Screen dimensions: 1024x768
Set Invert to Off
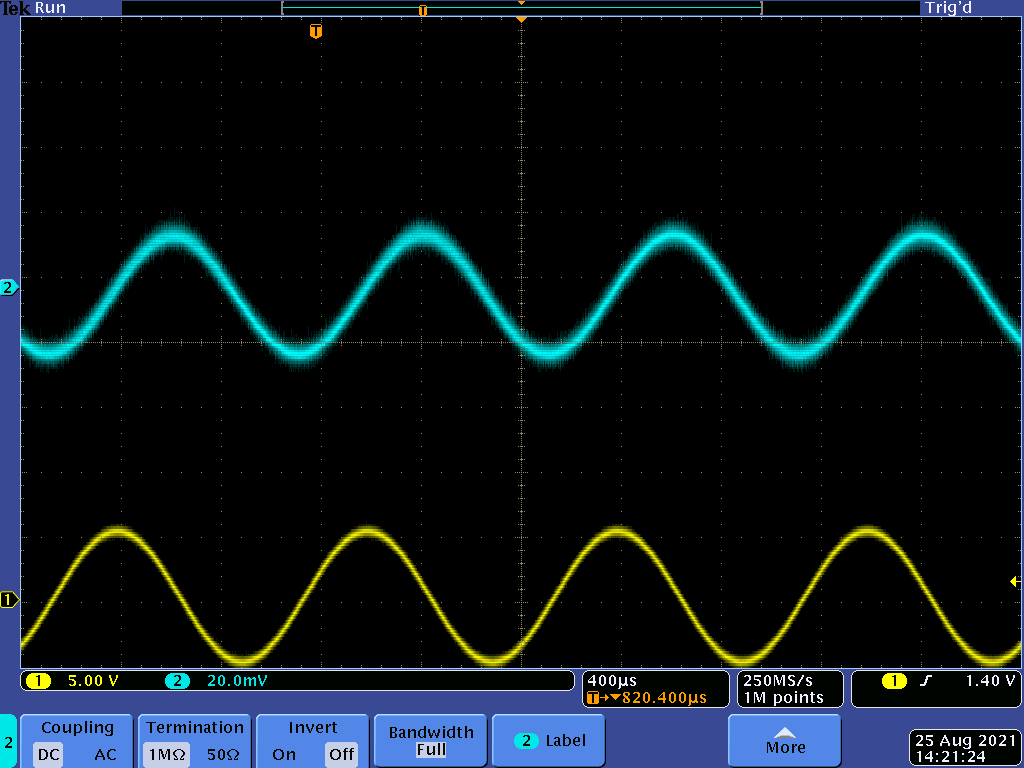click(341, 755)
